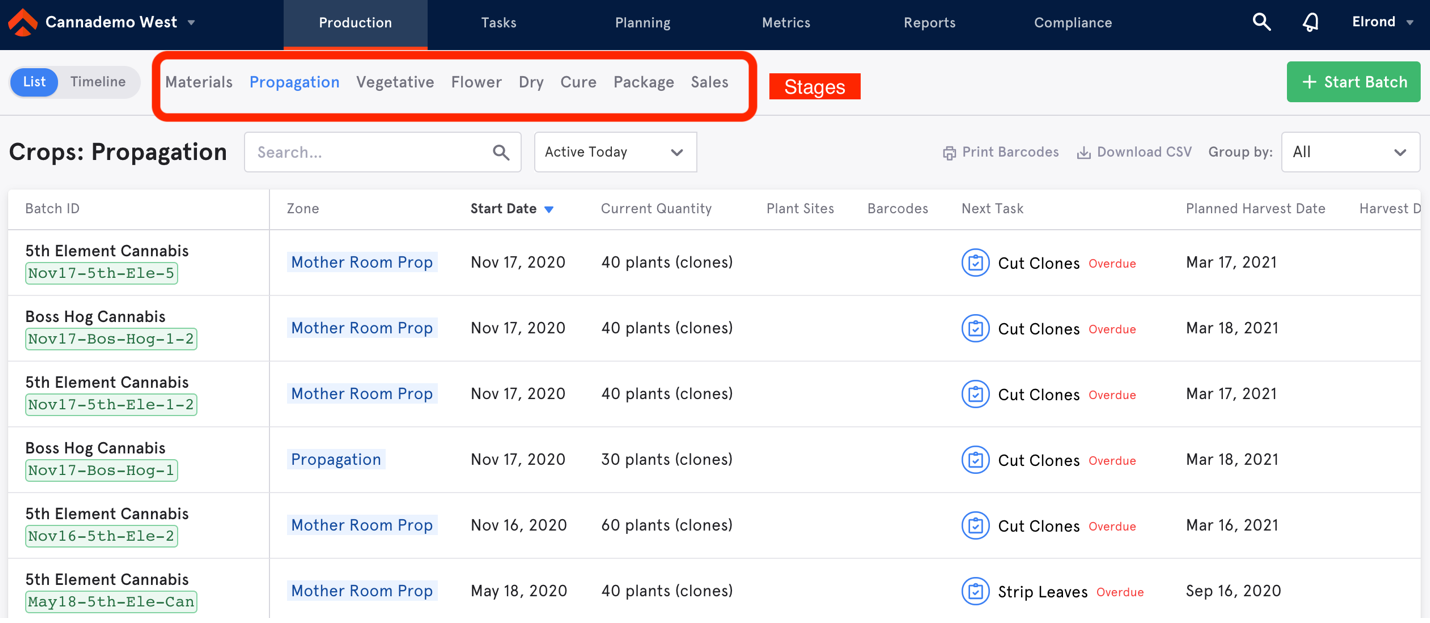
Task: Click the Cannademo orange logo icon
Action: point(22,22)
